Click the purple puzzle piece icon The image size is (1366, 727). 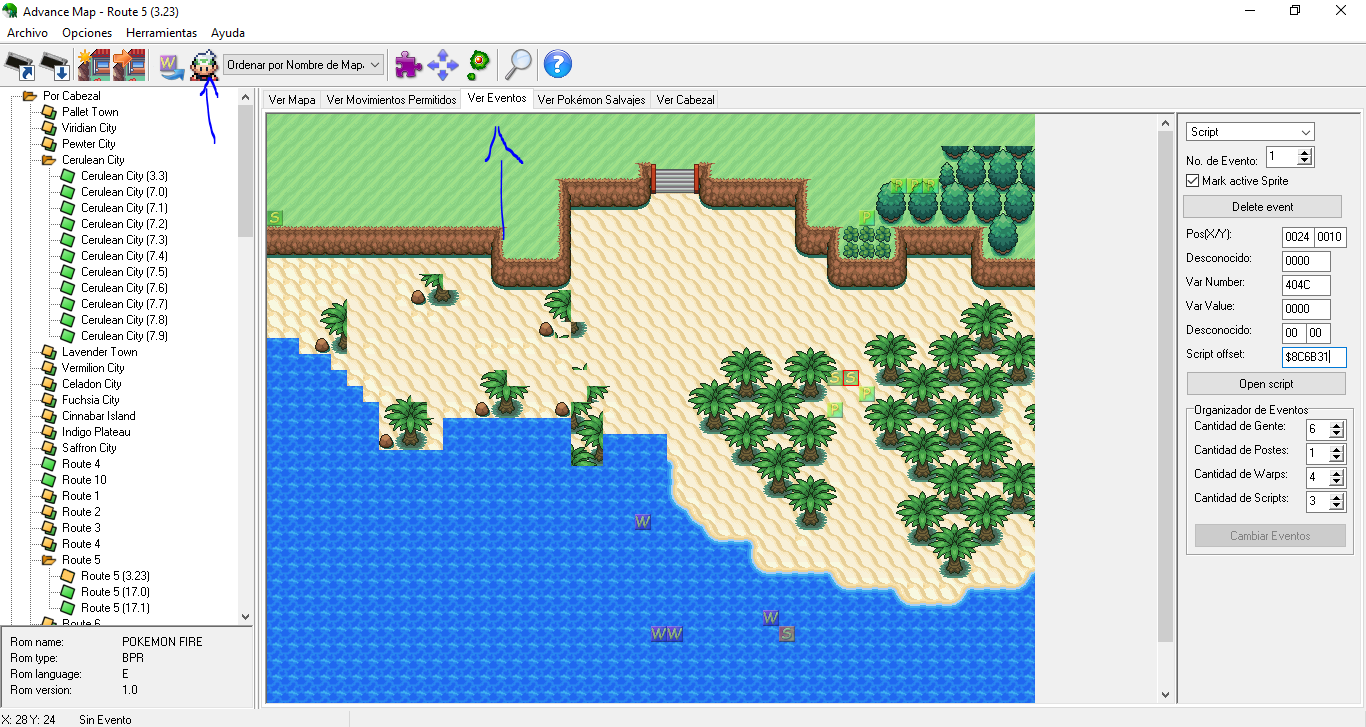tap(408, 66)
